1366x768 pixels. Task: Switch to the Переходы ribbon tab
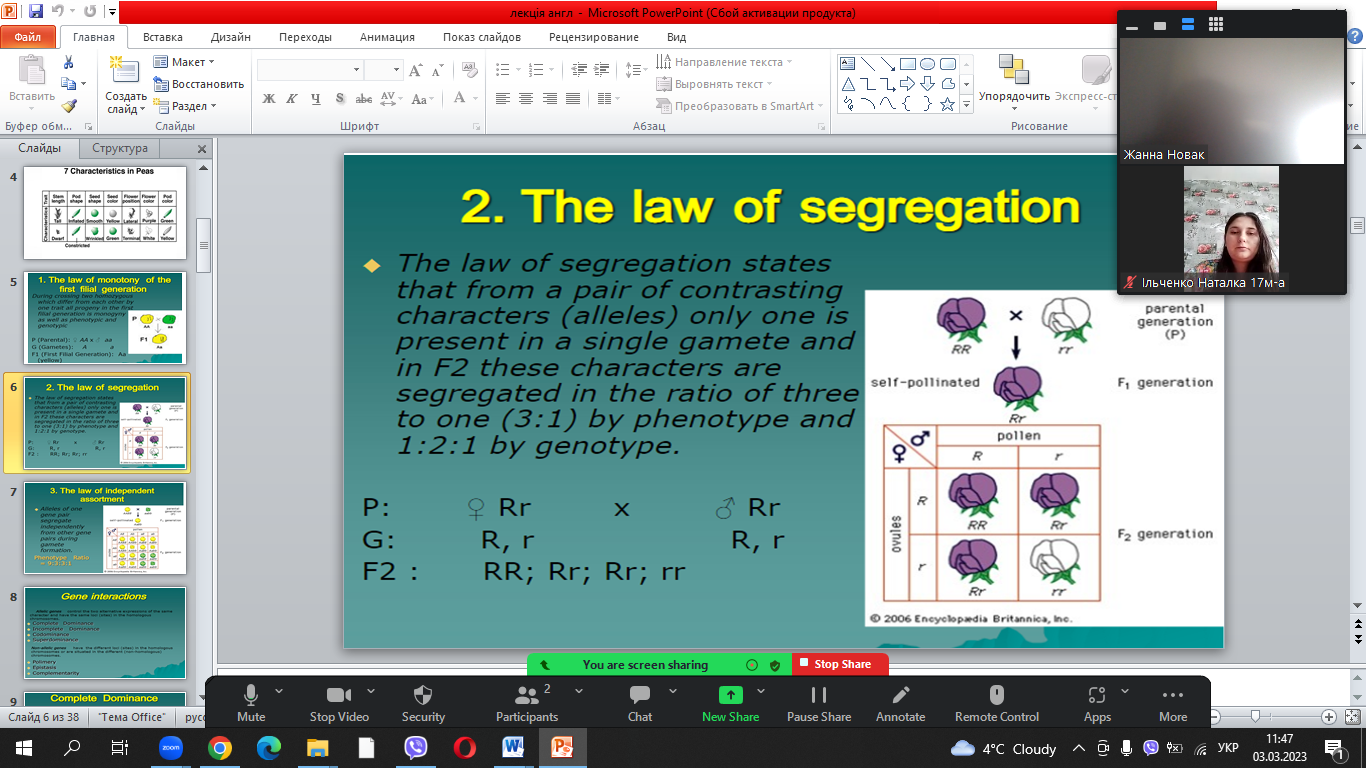point(305,37)
